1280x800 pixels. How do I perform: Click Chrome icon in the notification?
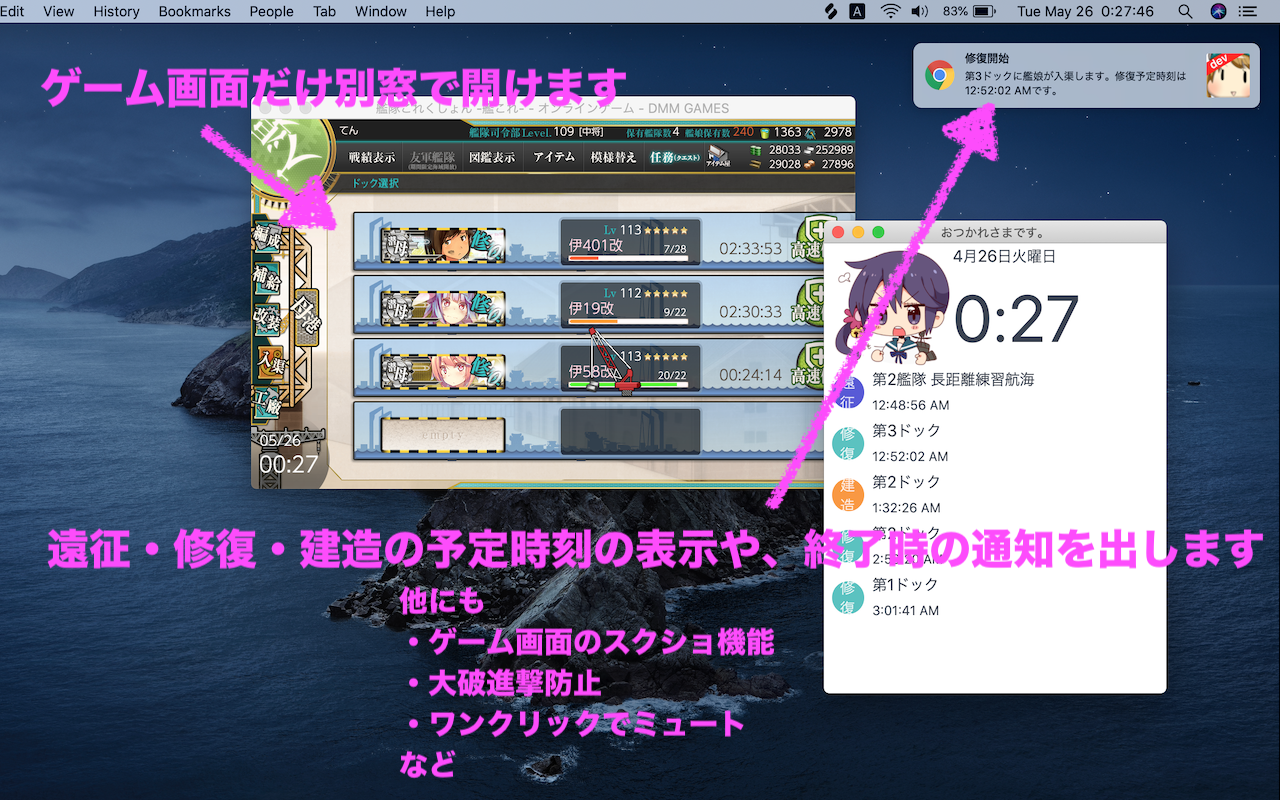[939, 75]
